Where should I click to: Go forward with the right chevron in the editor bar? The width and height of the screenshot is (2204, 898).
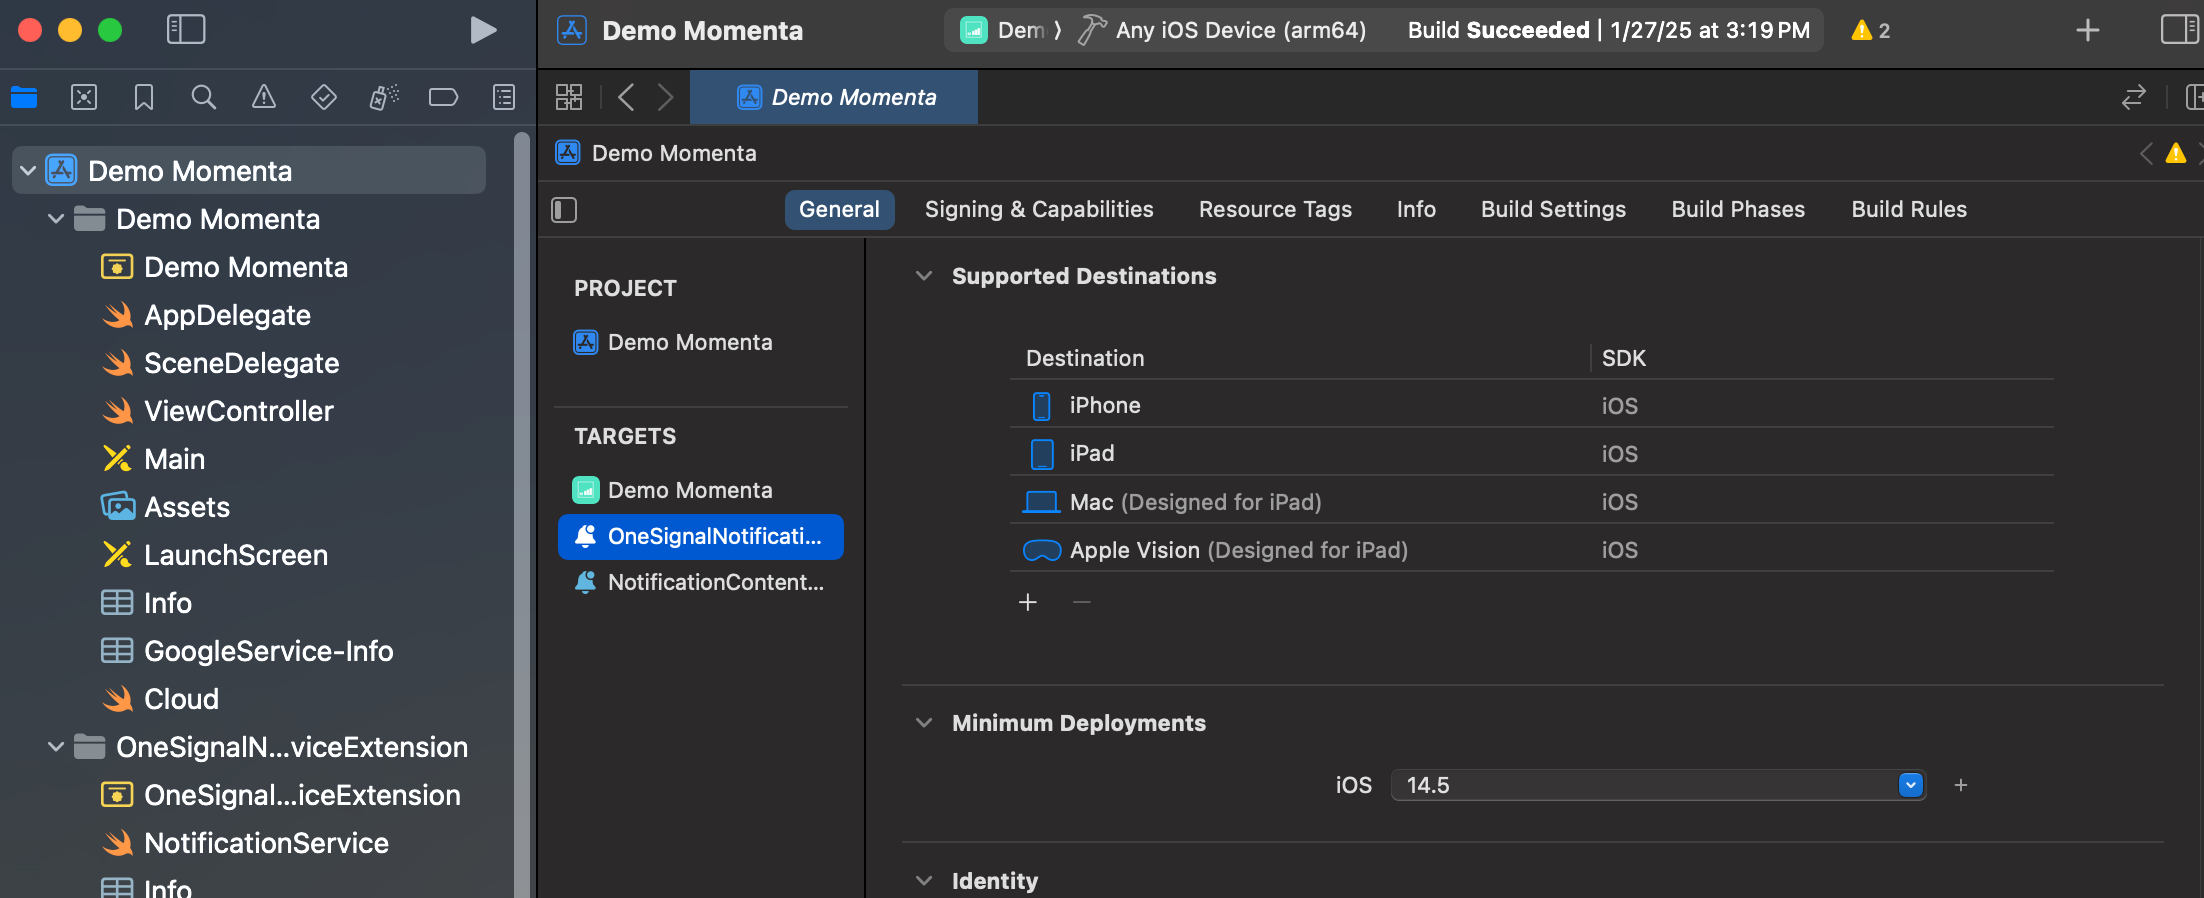(x=665, y=97)
